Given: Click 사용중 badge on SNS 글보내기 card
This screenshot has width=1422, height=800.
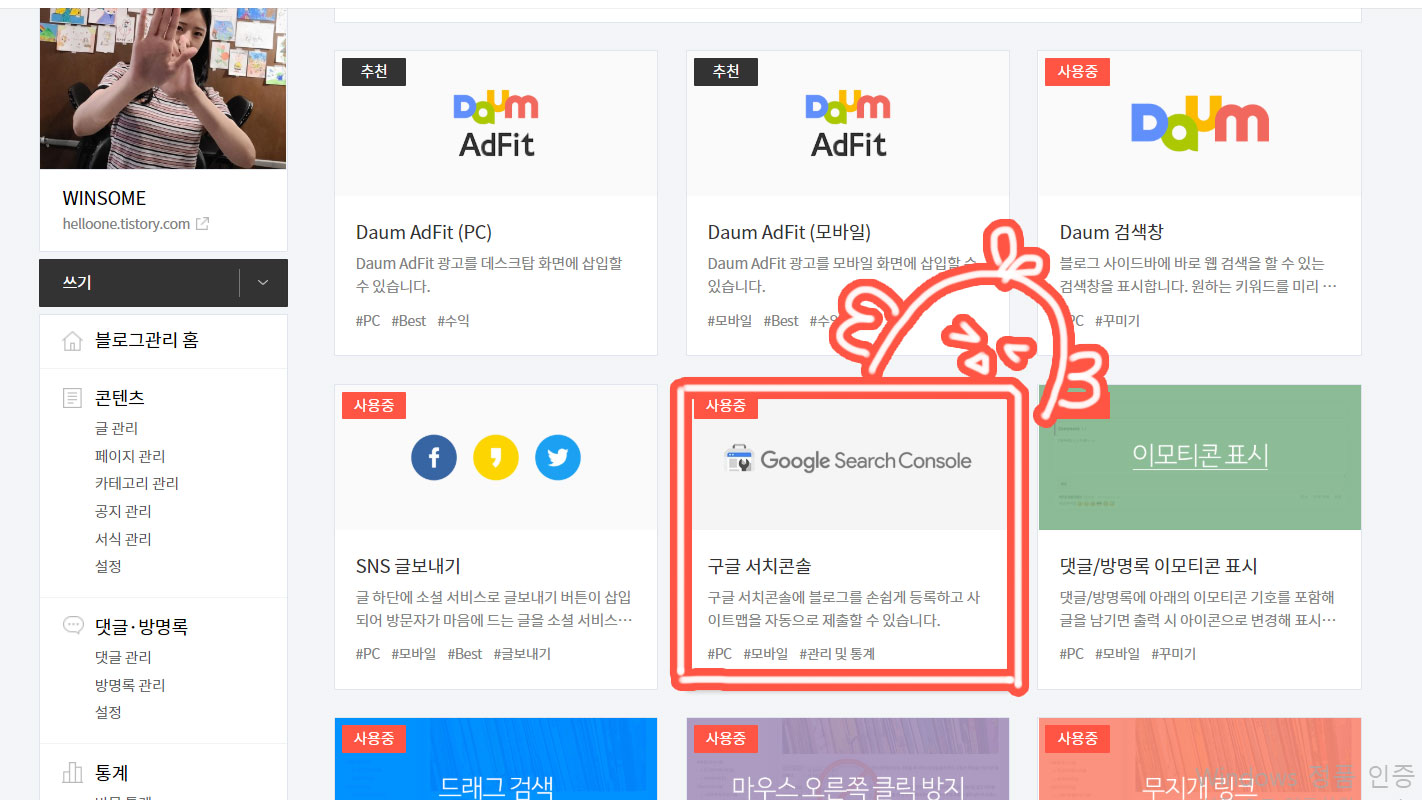Looking at the screenshot, I should coord(374,405).
